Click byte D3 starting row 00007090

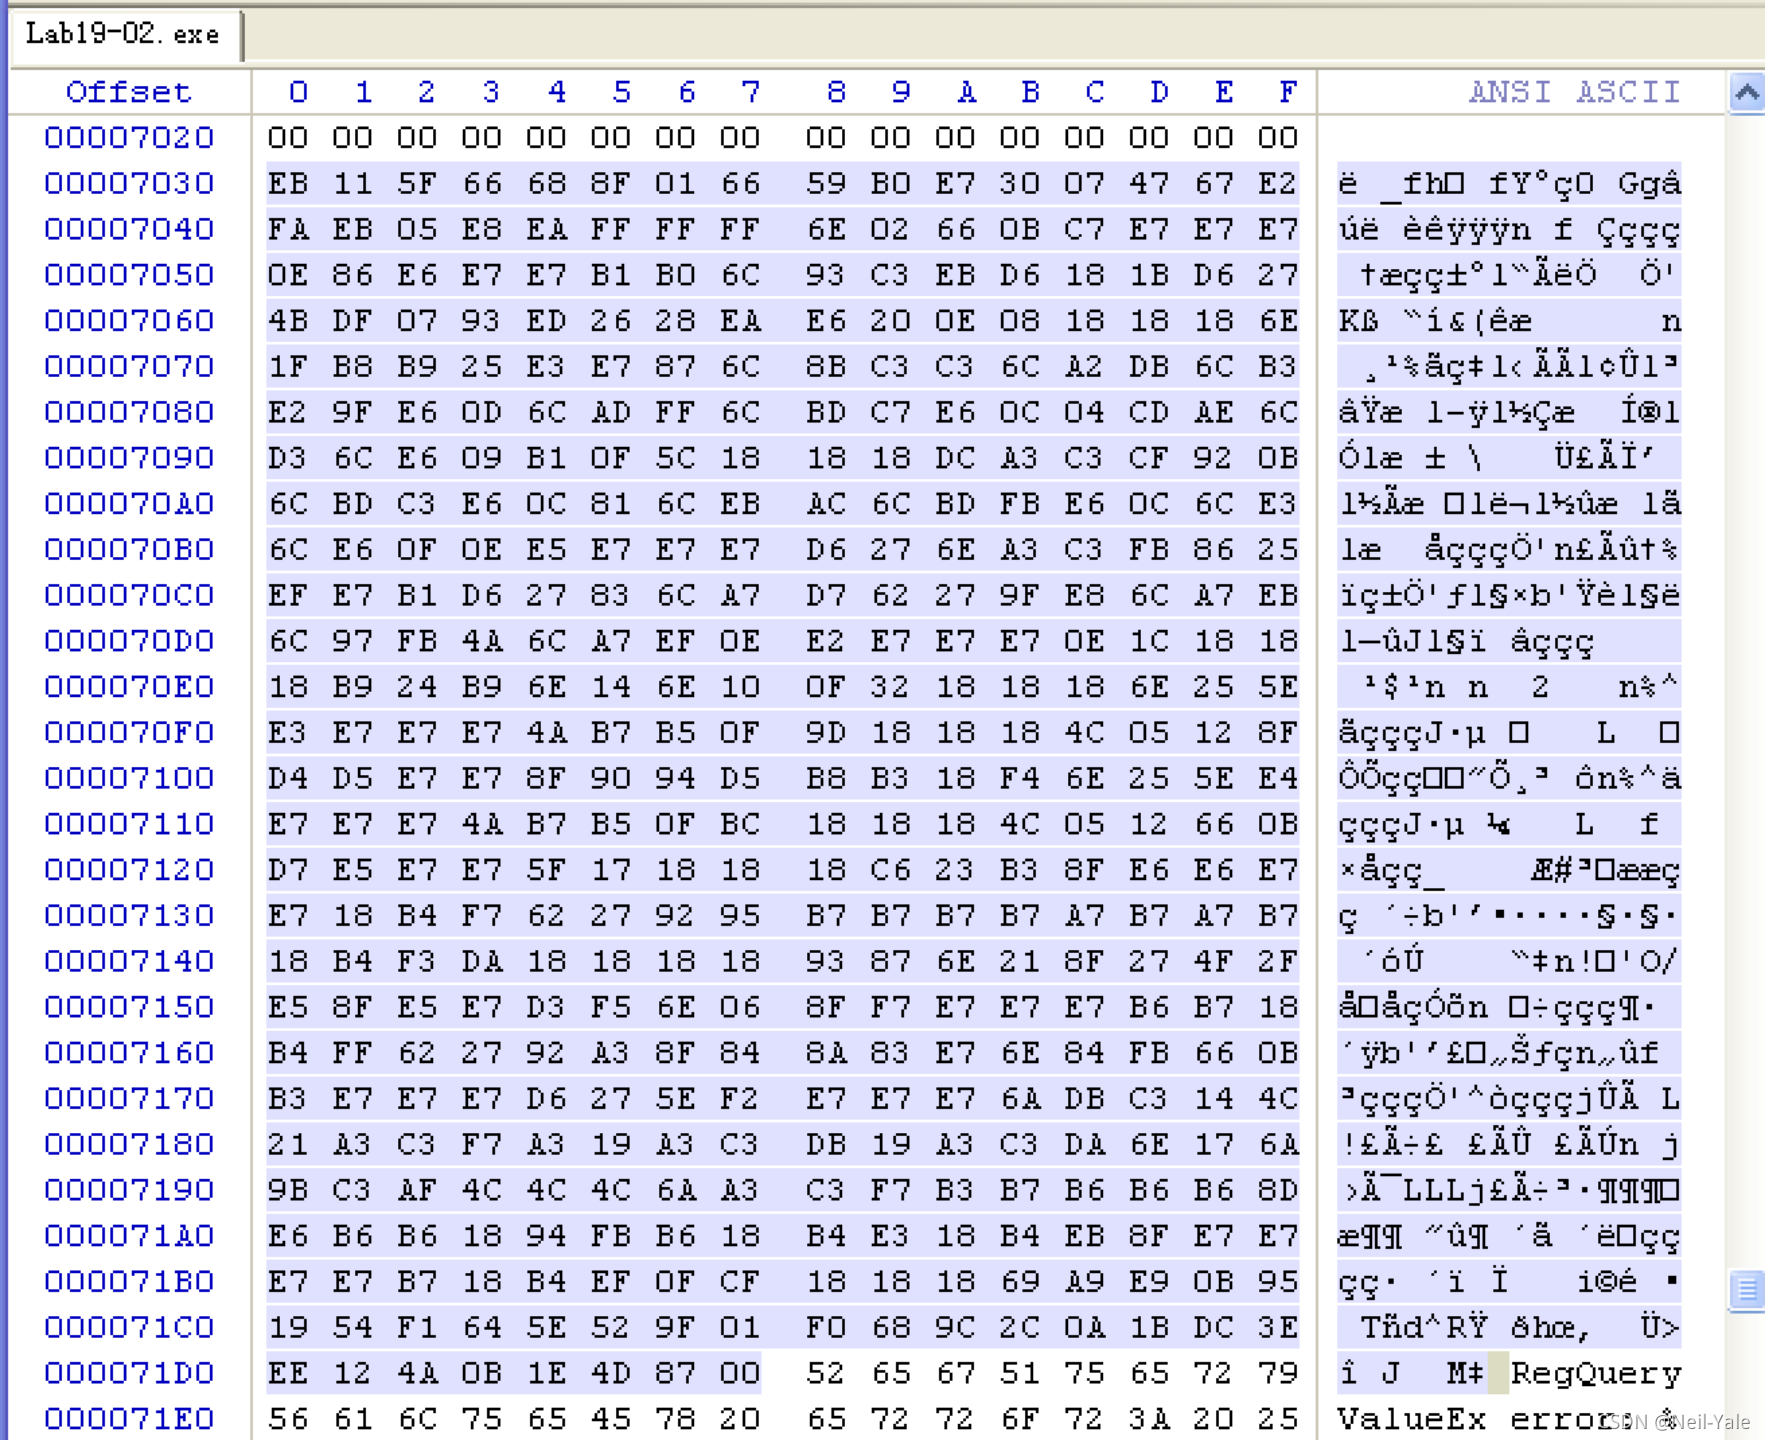[288, 458]
